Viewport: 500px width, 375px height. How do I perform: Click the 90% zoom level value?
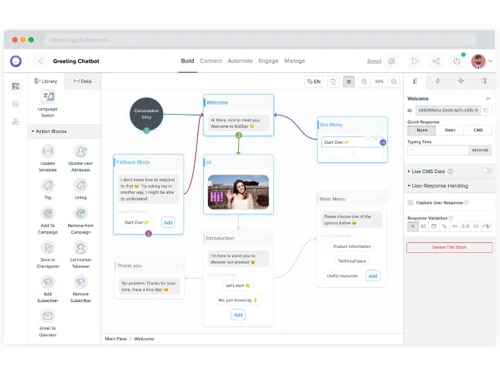(x=379, y=81)
